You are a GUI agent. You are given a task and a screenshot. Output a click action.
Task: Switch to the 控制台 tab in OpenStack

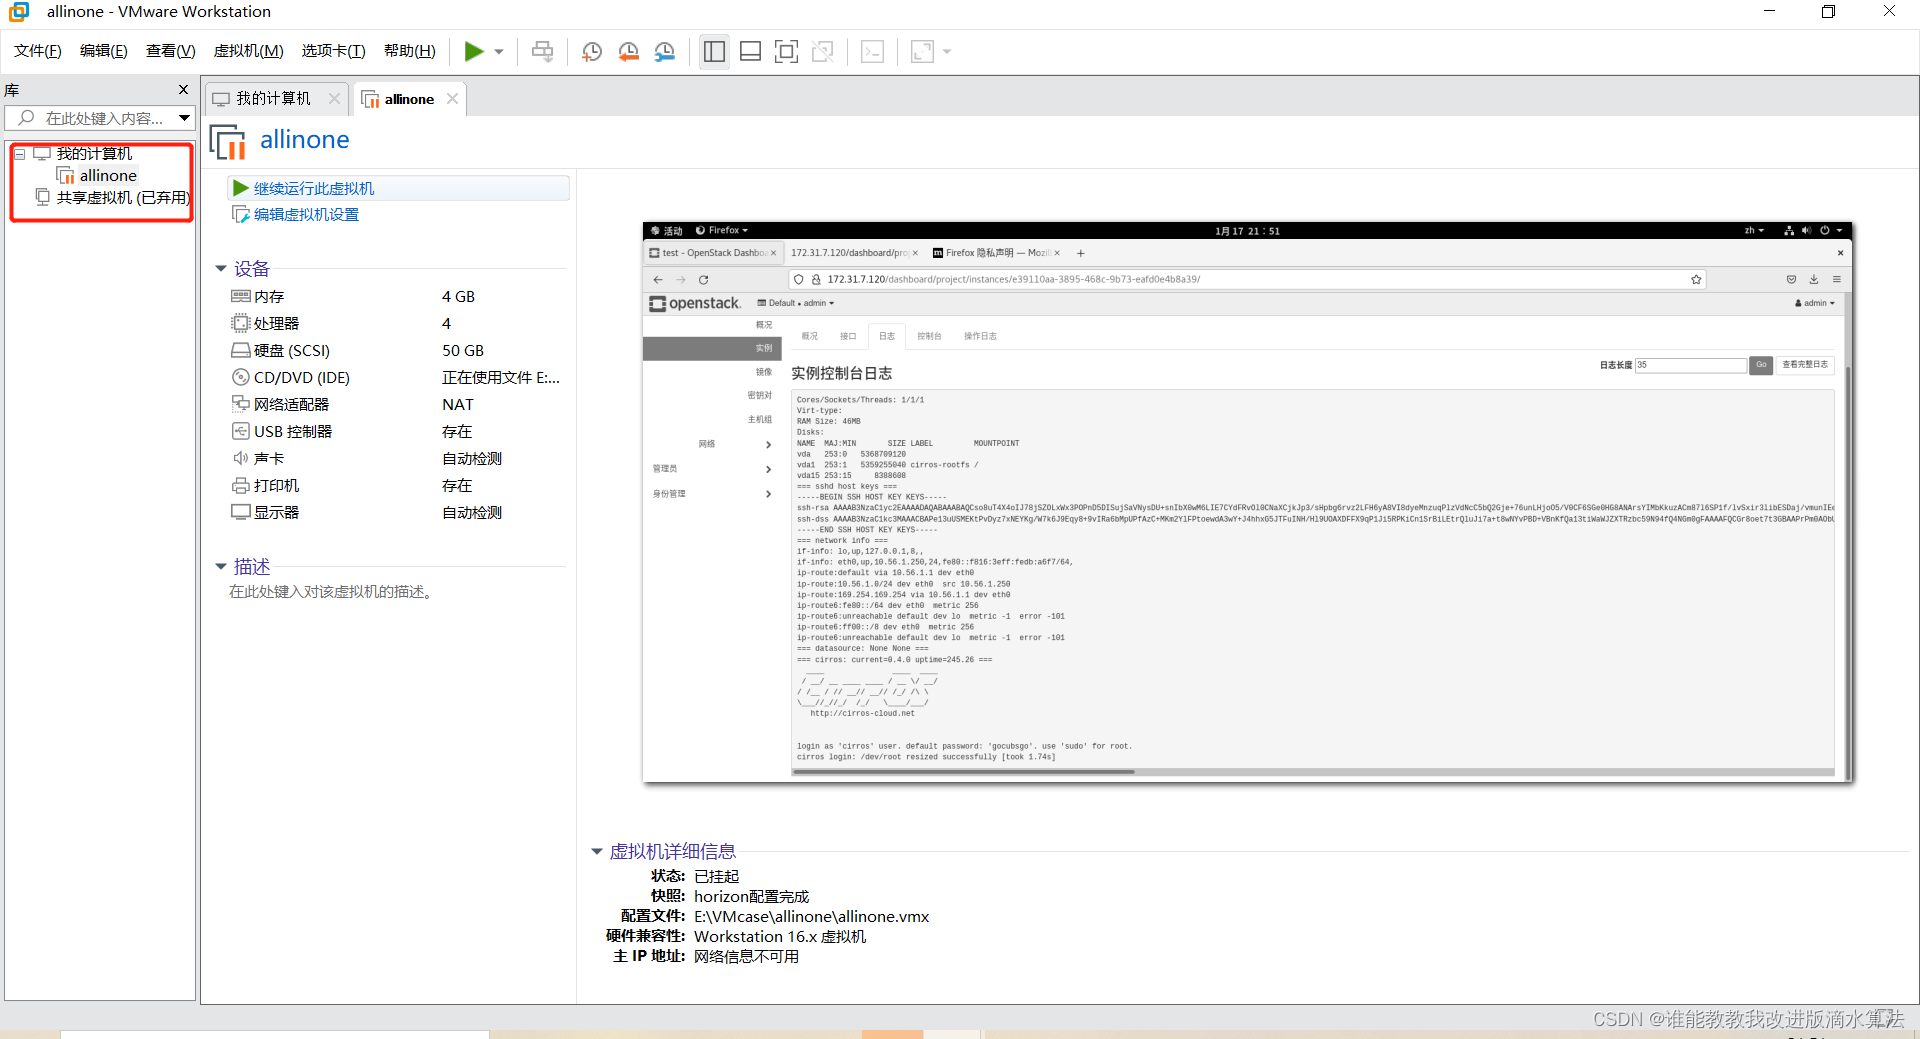click(x=928, y=336)
